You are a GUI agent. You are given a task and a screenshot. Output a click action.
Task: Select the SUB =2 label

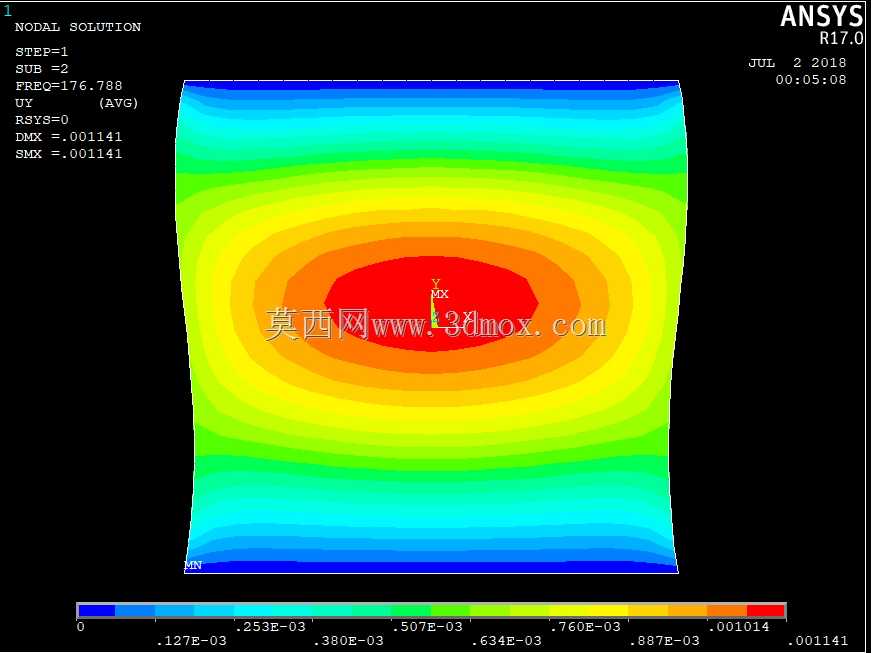(x=42, y=69)
